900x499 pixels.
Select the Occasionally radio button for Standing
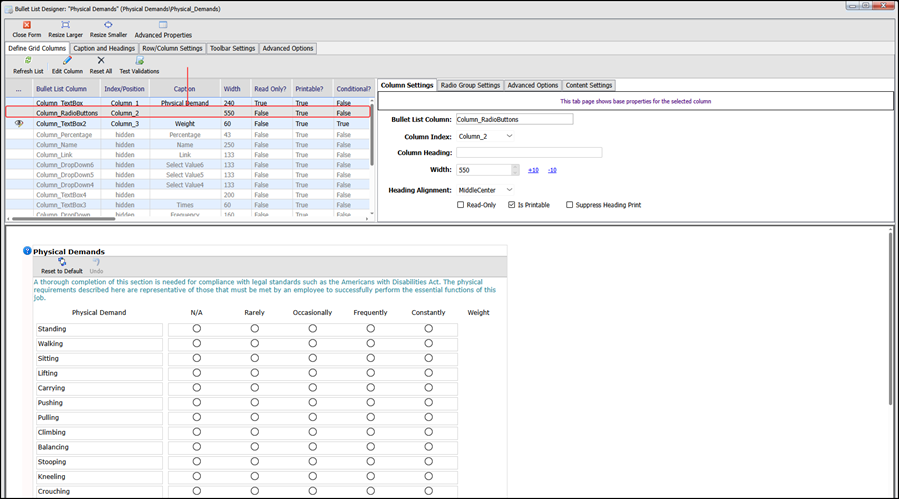pyautogui.click(x=312, y=328)
